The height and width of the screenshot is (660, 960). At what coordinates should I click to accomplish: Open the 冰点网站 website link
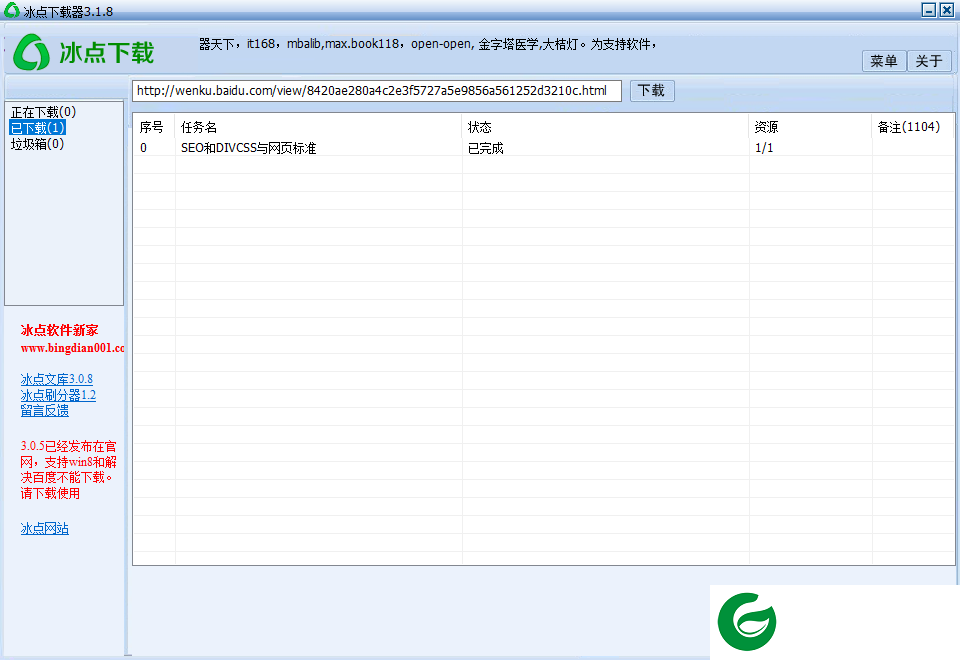tap(44, 528)
